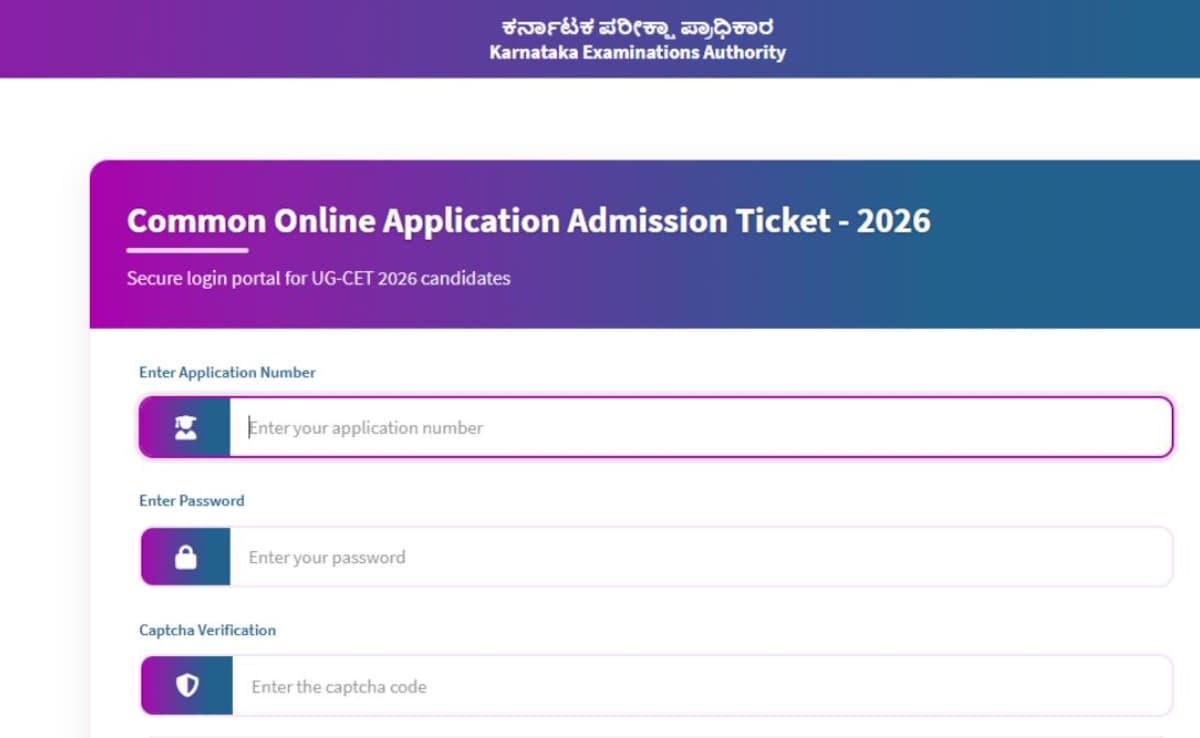This screenshot has width=1200, height=738.
Task: Click the shield icon for captcha verification
Action: click(185, 685)
